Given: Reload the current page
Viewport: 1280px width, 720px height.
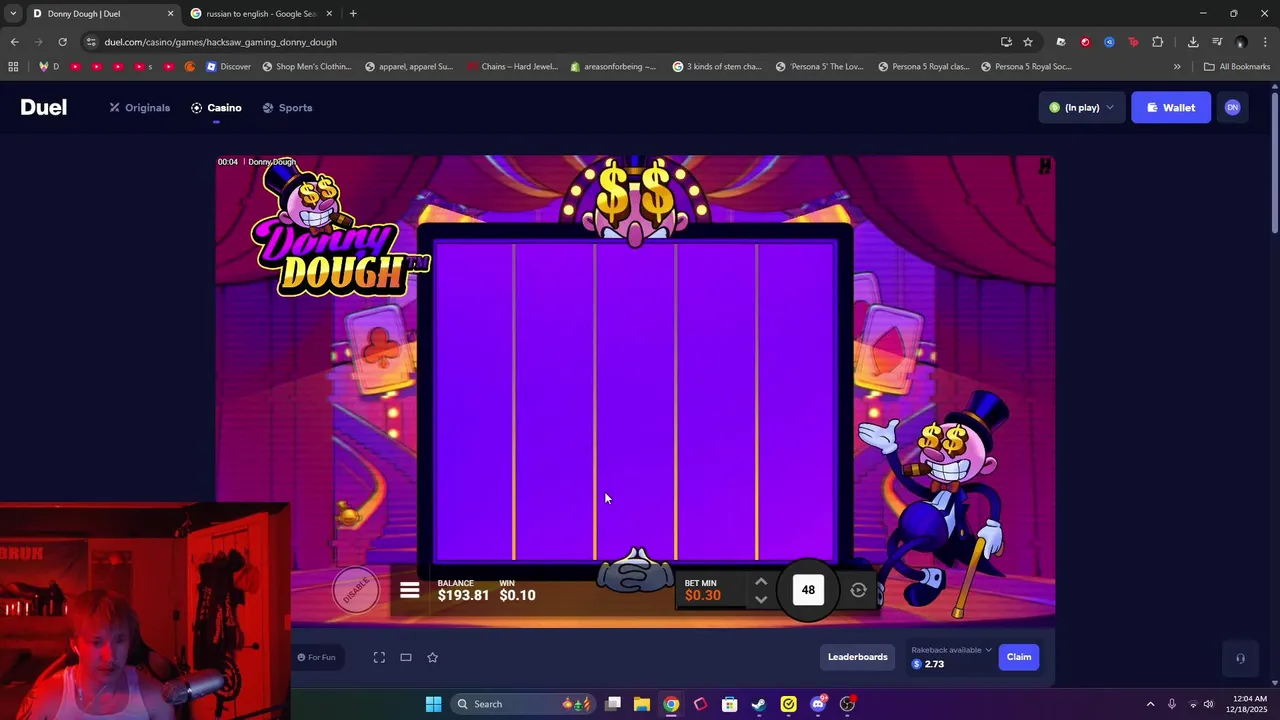Looking at the screenshot, I should tap(62, 42).
